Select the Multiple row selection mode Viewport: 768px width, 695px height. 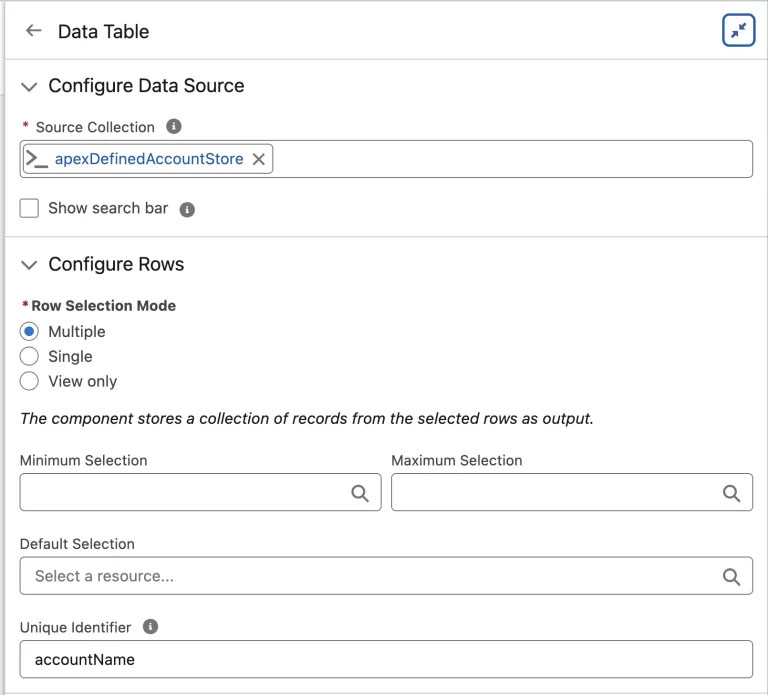click(x=30, y=332)
